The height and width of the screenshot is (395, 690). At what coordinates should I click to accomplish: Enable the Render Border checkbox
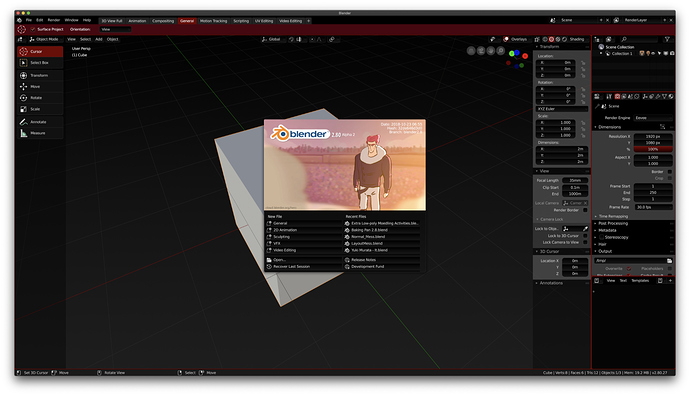(x=585, y=210)
